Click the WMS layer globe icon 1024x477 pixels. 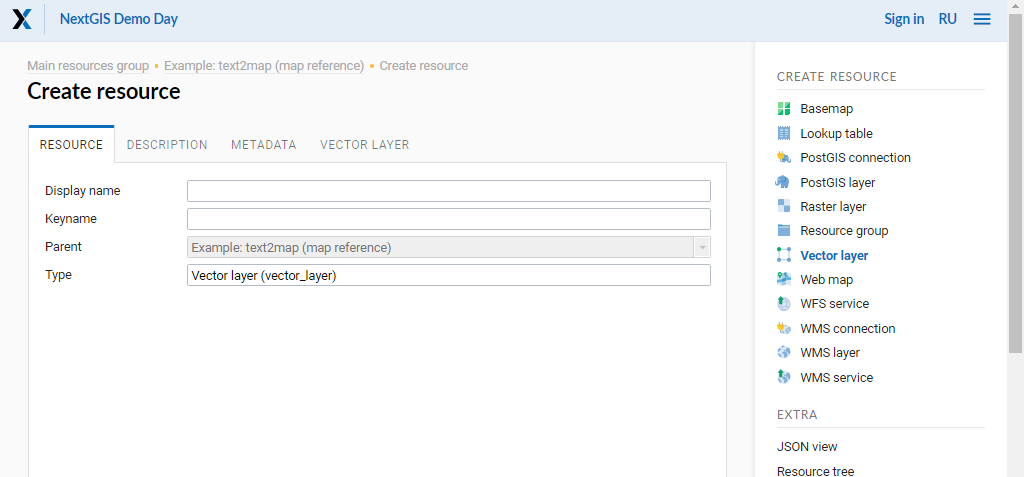click(x=784, y=353)
